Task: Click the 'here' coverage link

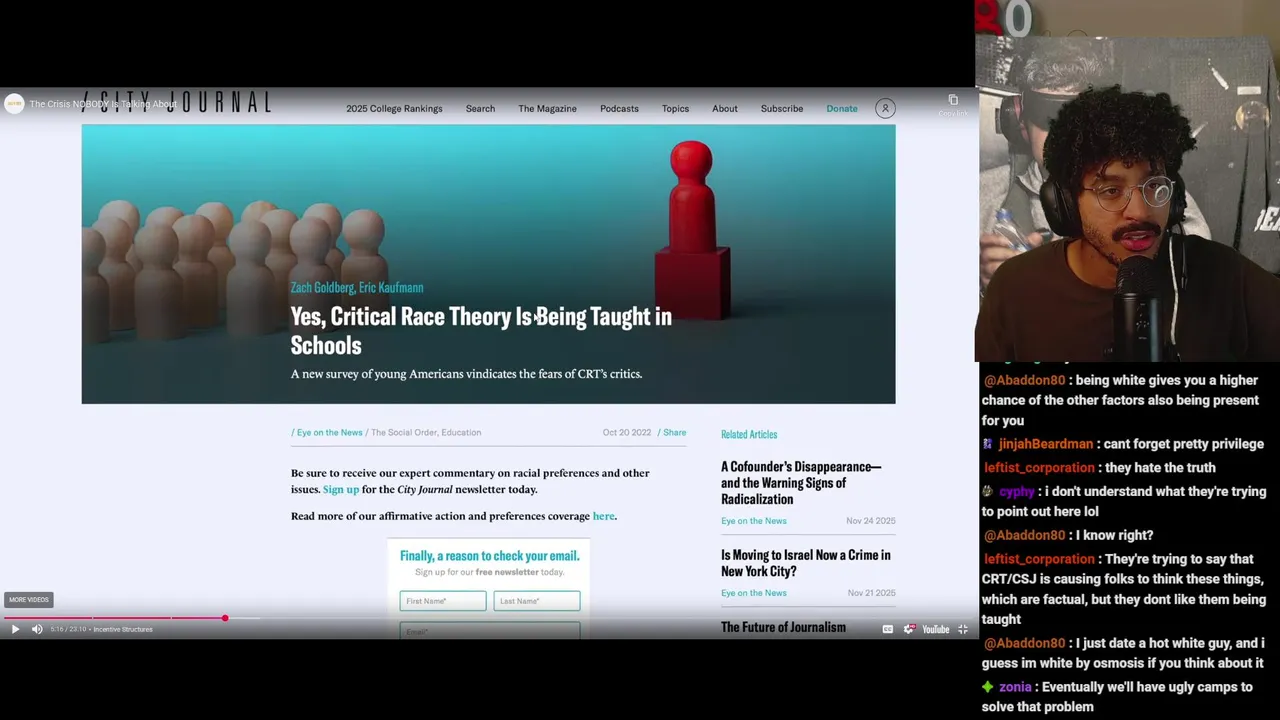Action: point(603,516)
